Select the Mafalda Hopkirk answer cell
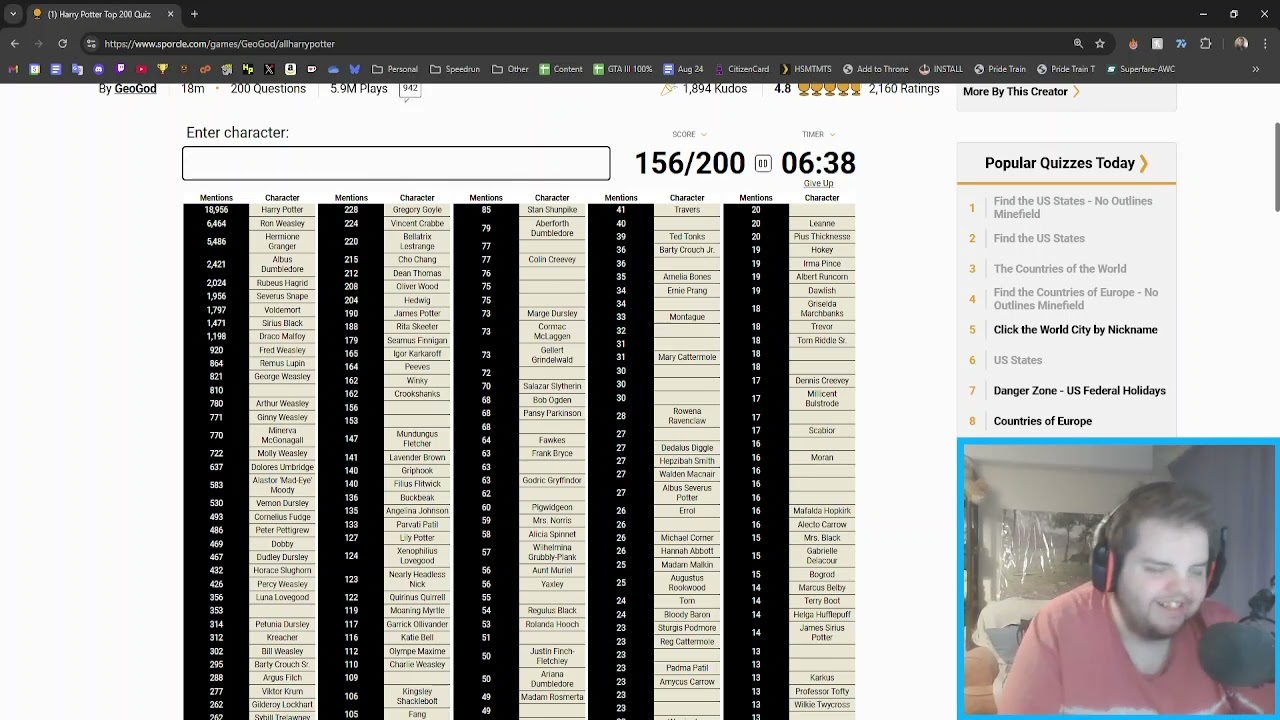Viewport: 1280px width, 720px height. 822,511
